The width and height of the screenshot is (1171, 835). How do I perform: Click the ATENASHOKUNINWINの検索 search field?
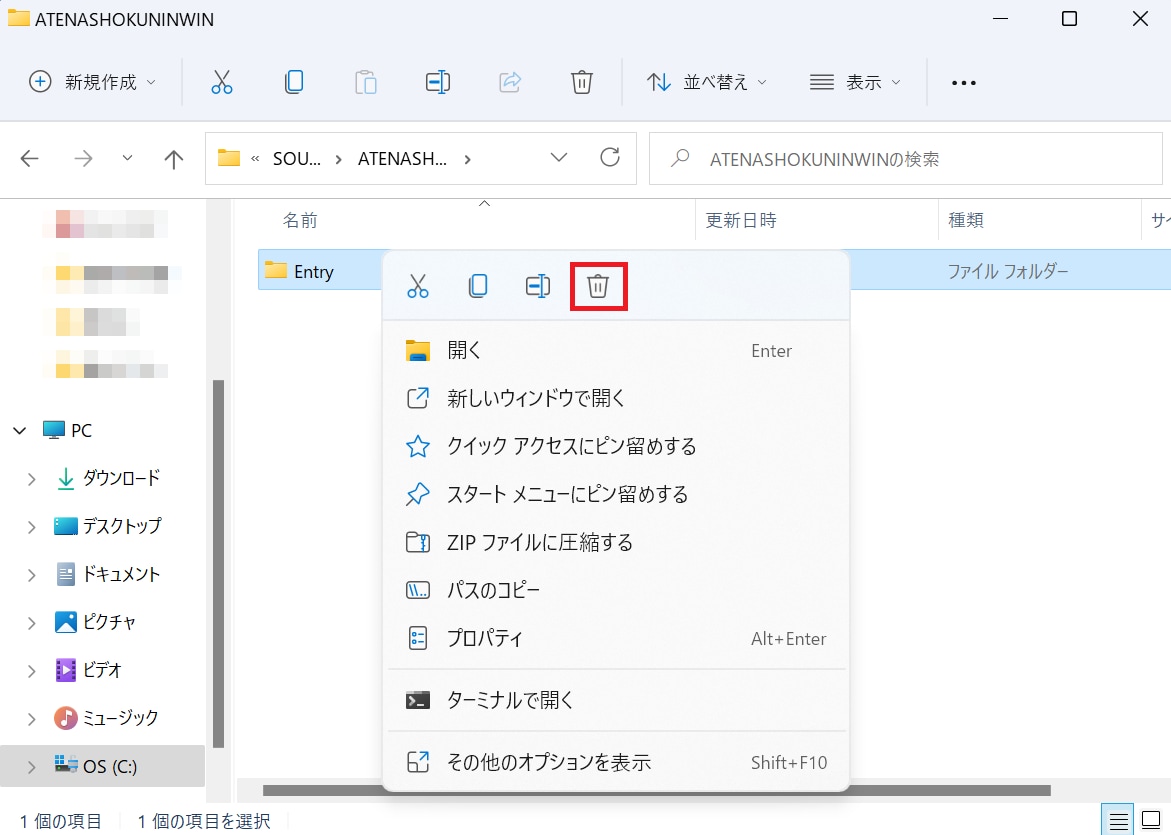tap(906, 158)
